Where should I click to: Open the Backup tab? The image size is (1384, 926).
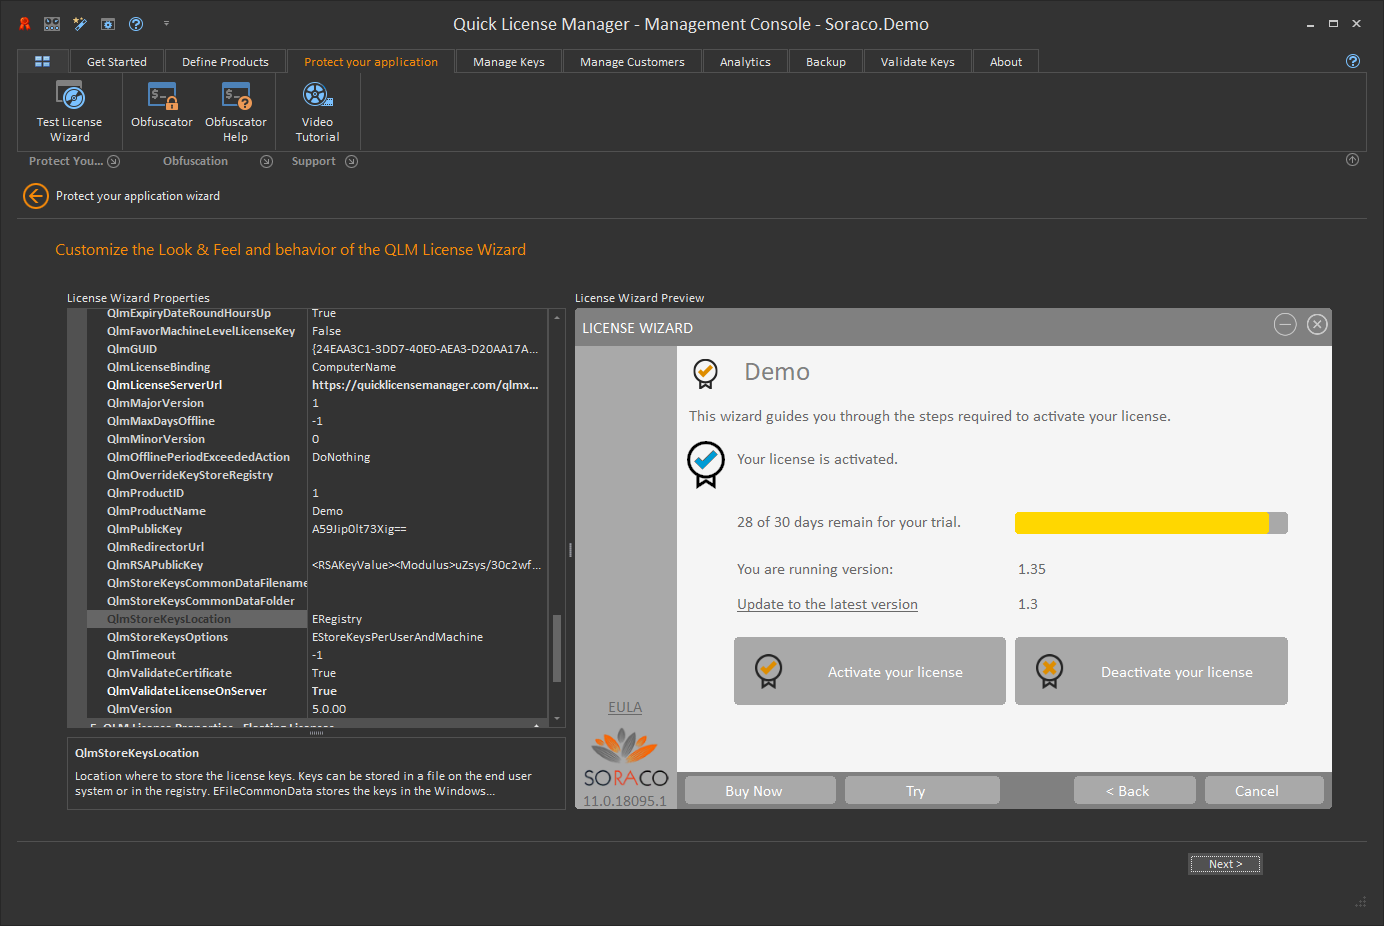[826, 62]
